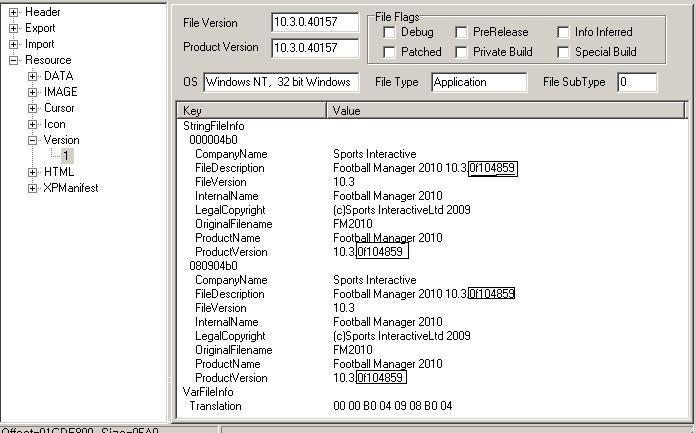The image size is (696, 433).
Task: Select the Cursor tree item
Action: pos(59,108)
